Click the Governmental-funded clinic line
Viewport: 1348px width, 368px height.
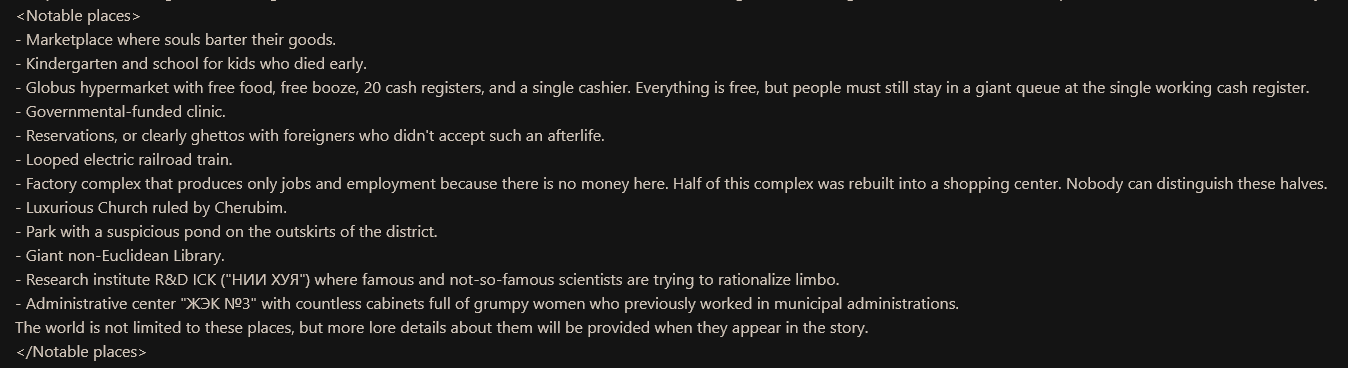[120, 112]
